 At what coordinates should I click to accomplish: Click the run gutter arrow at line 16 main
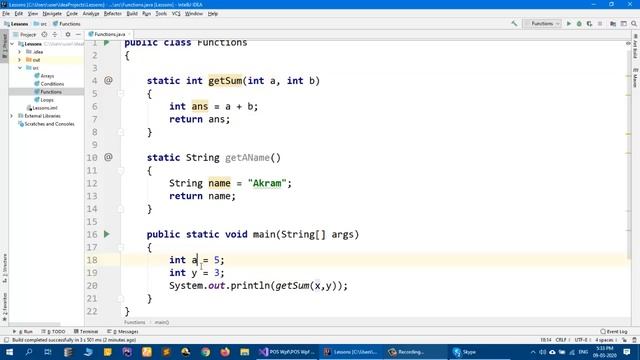coord(107,234)
